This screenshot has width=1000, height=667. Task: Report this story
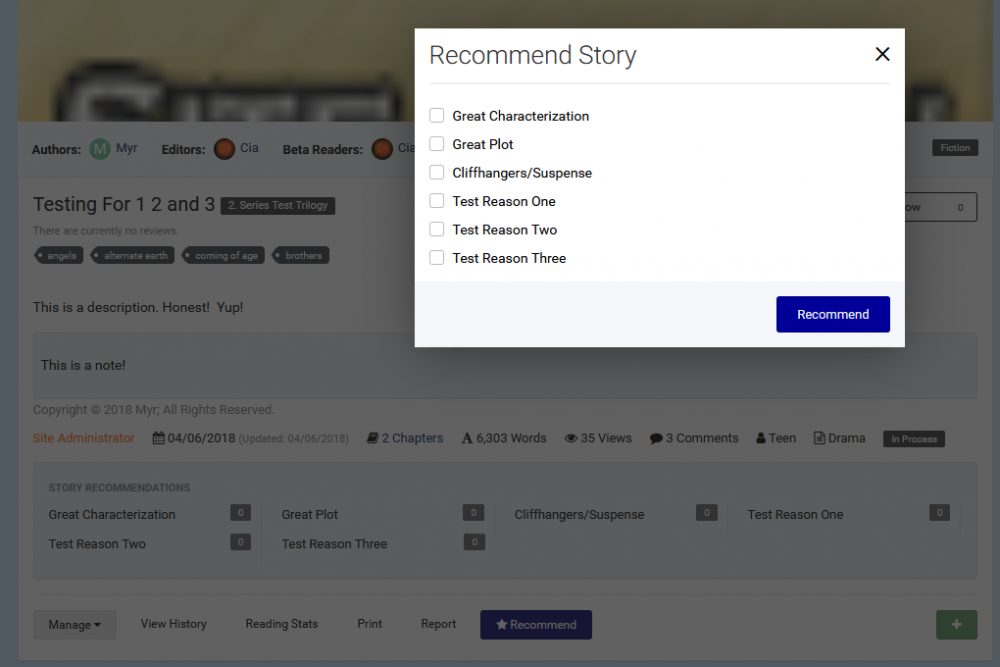[438, 624]
